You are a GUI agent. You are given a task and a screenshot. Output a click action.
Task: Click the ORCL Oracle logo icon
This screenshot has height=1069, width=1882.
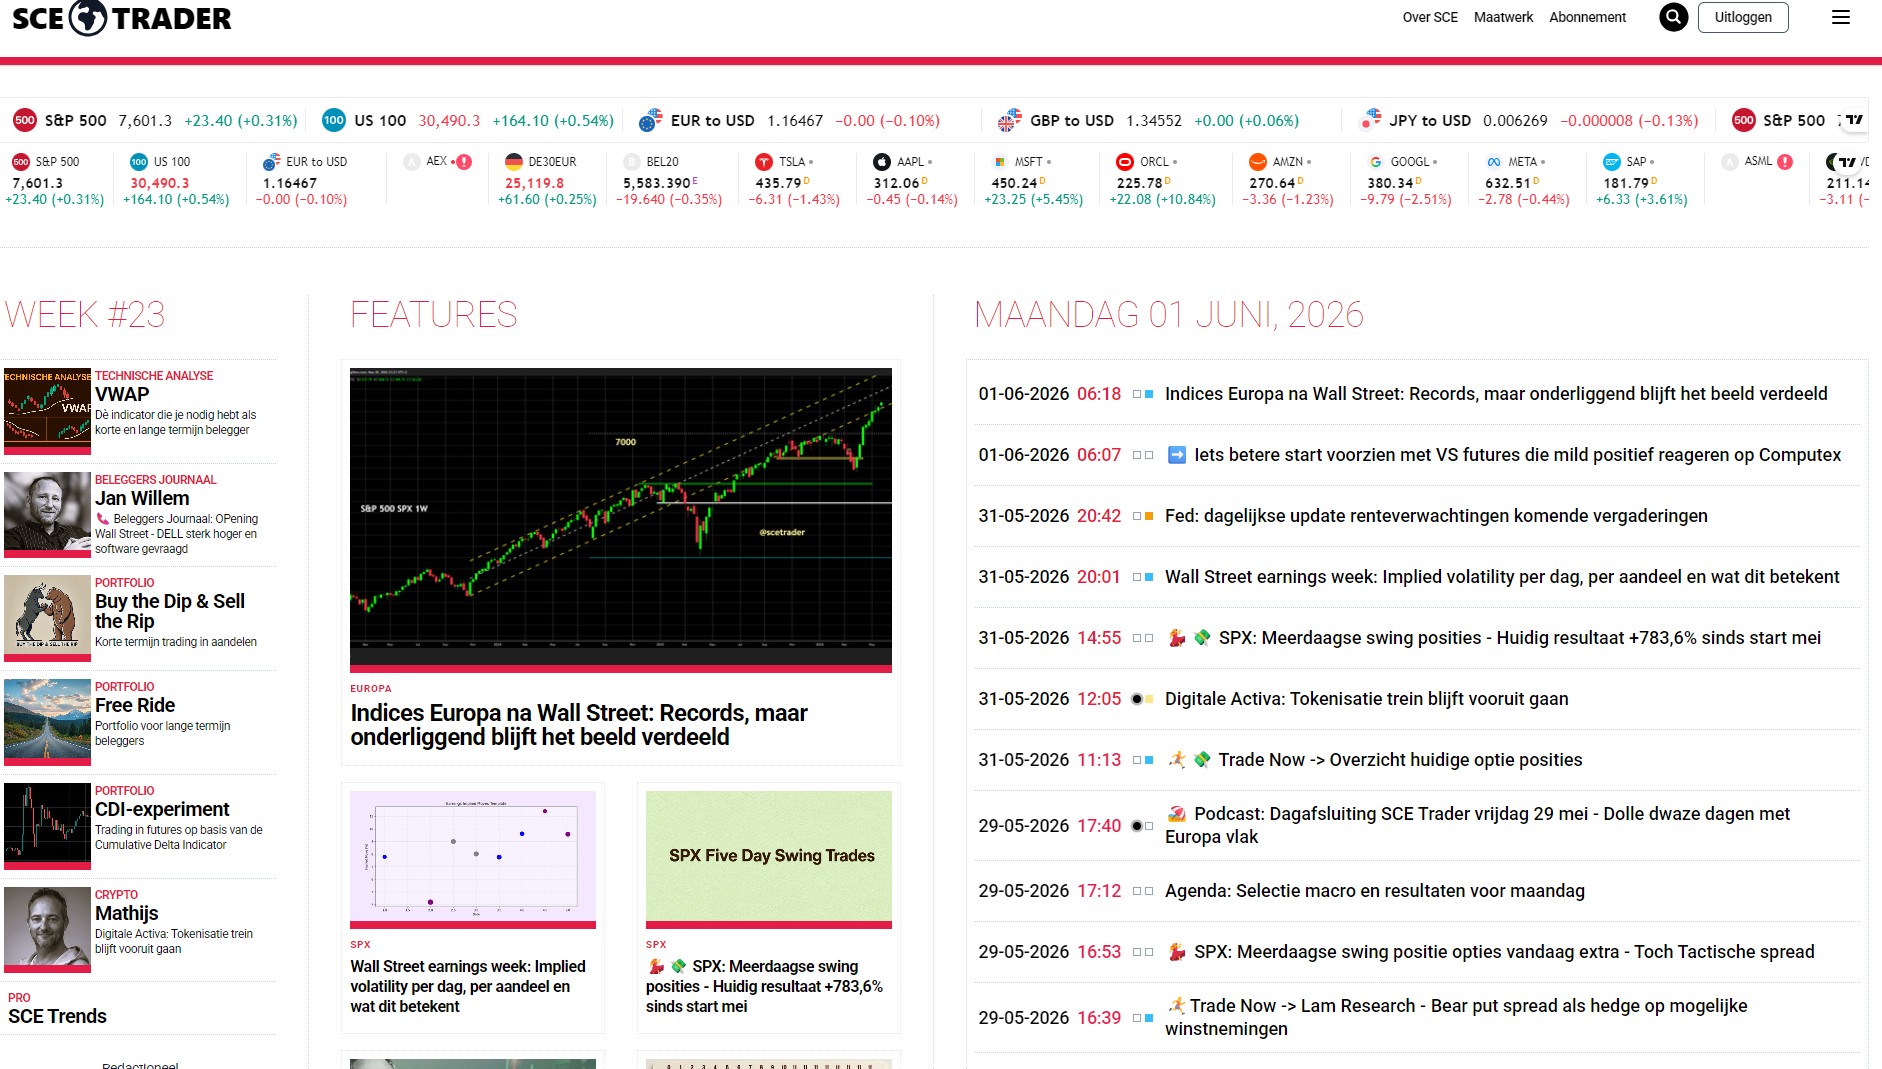(x=1124, y=161)
